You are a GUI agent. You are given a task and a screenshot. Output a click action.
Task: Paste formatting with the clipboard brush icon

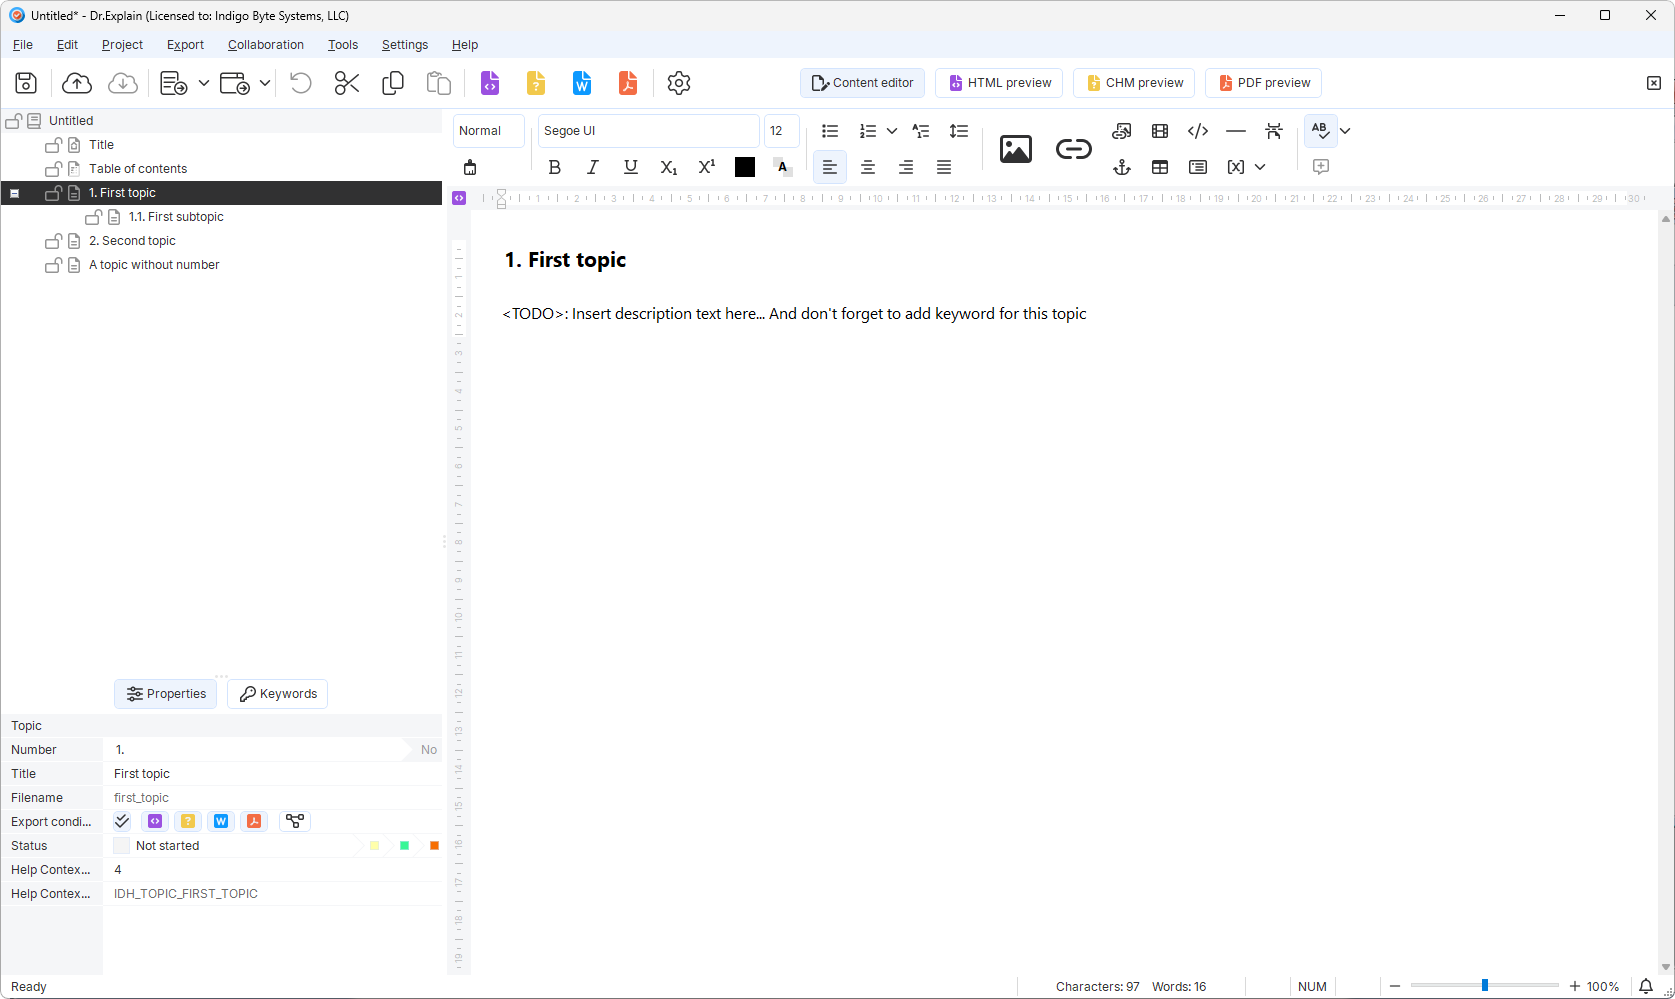tap(470, 167)
